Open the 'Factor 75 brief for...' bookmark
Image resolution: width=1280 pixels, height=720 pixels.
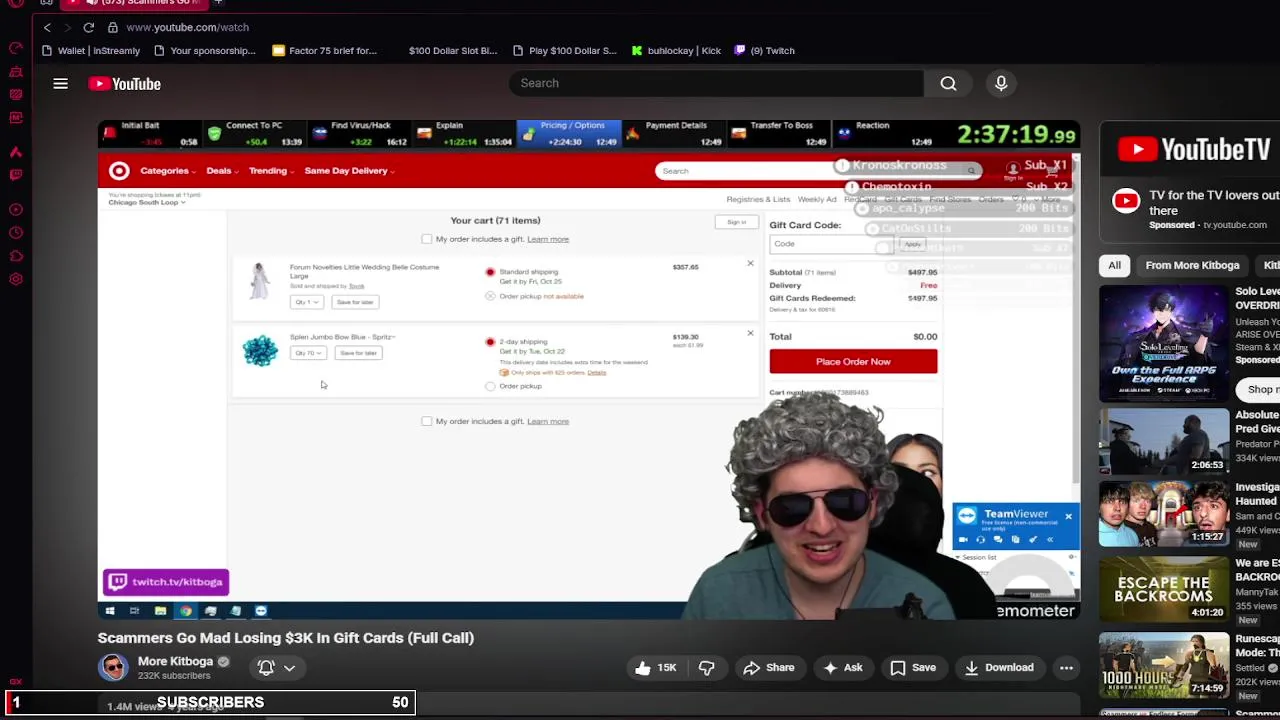tap(324, 51)
